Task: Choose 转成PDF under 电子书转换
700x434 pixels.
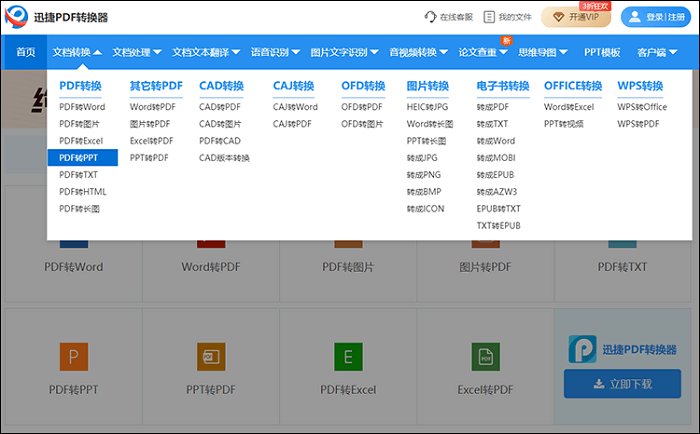Action: 493,107
